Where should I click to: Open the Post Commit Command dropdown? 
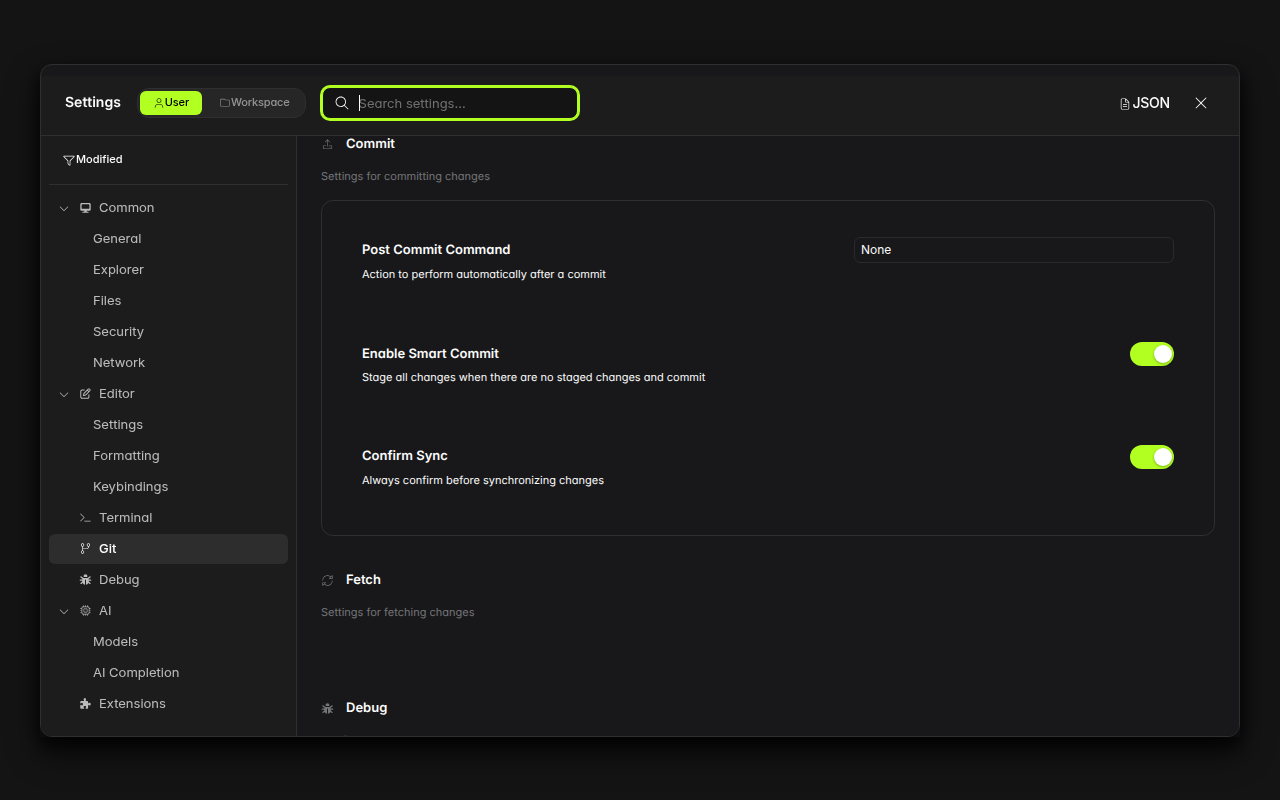coord(1013,249)
